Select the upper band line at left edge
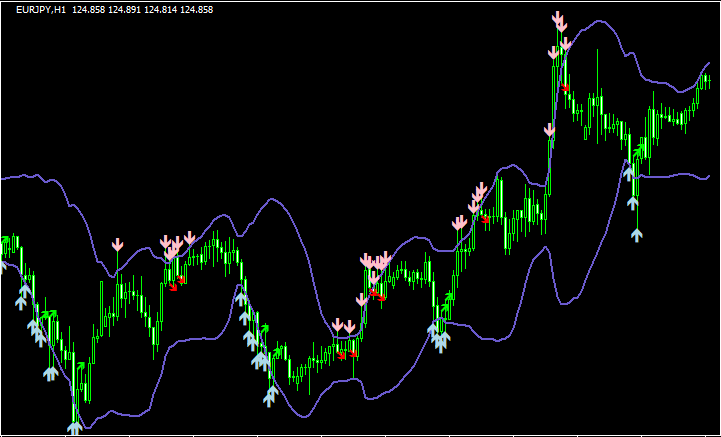 (x=4, y=179)
